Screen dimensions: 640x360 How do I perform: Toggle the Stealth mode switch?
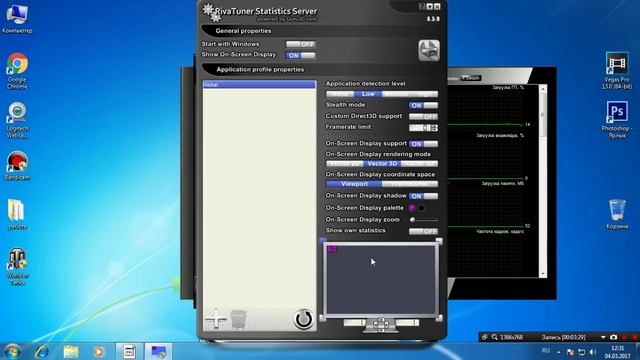point(423,105)
